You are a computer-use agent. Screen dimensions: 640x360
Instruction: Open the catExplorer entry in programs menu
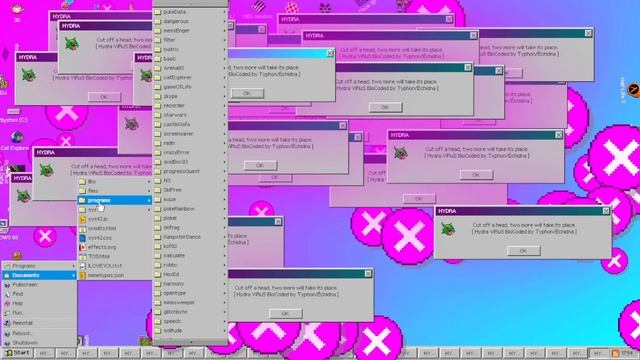point(190,78)
